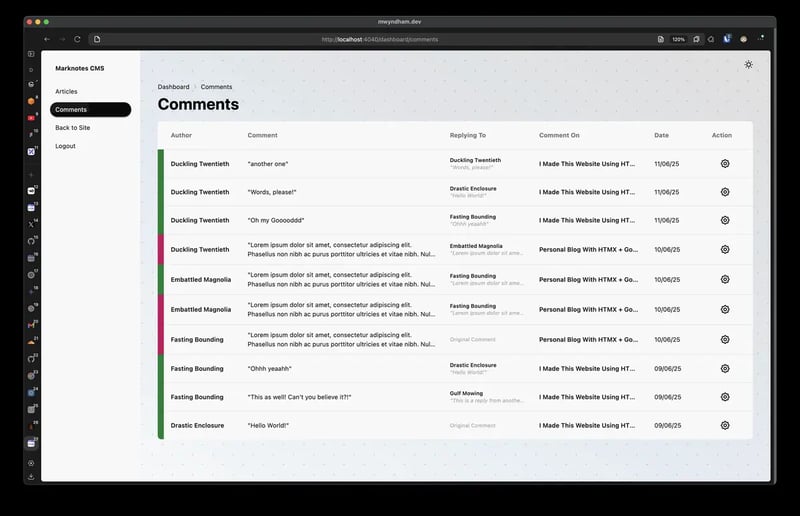Click the localhost address bar
This screenshot has width=800, height=516.
pyautogui.click(x=380, y=39)
